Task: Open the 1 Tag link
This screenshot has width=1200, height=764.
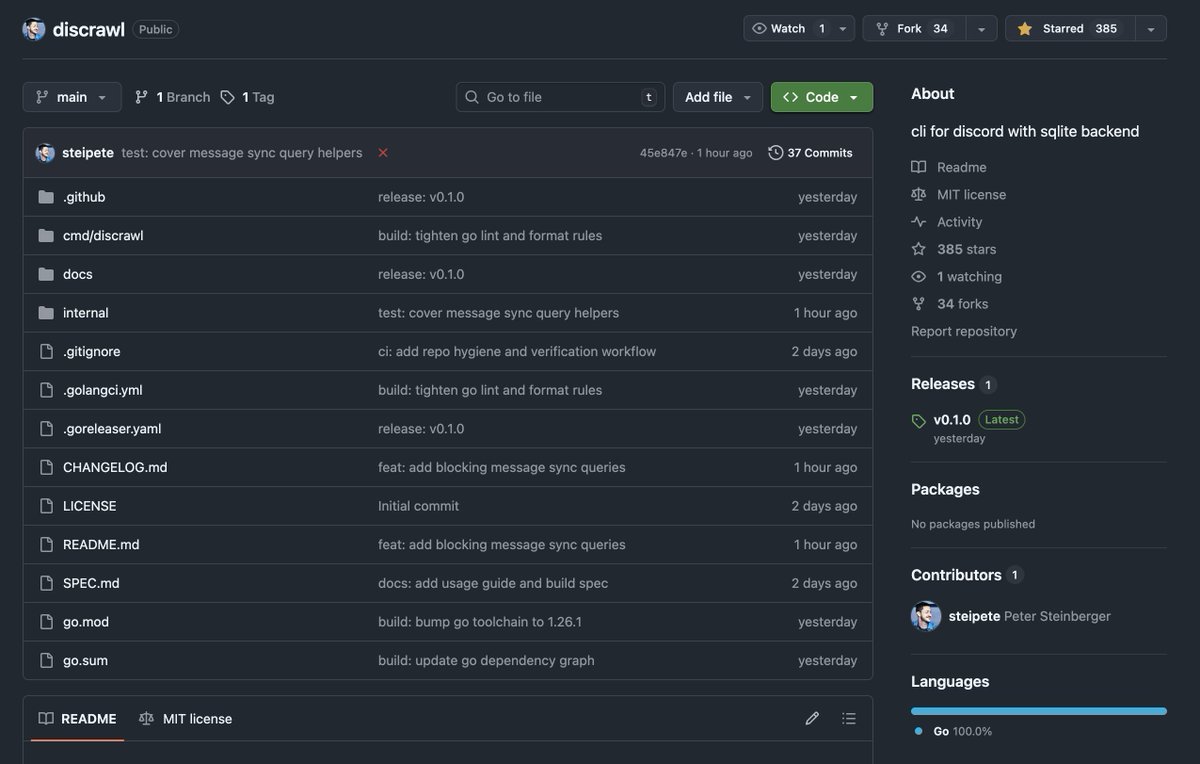Action: pos(247,97)
